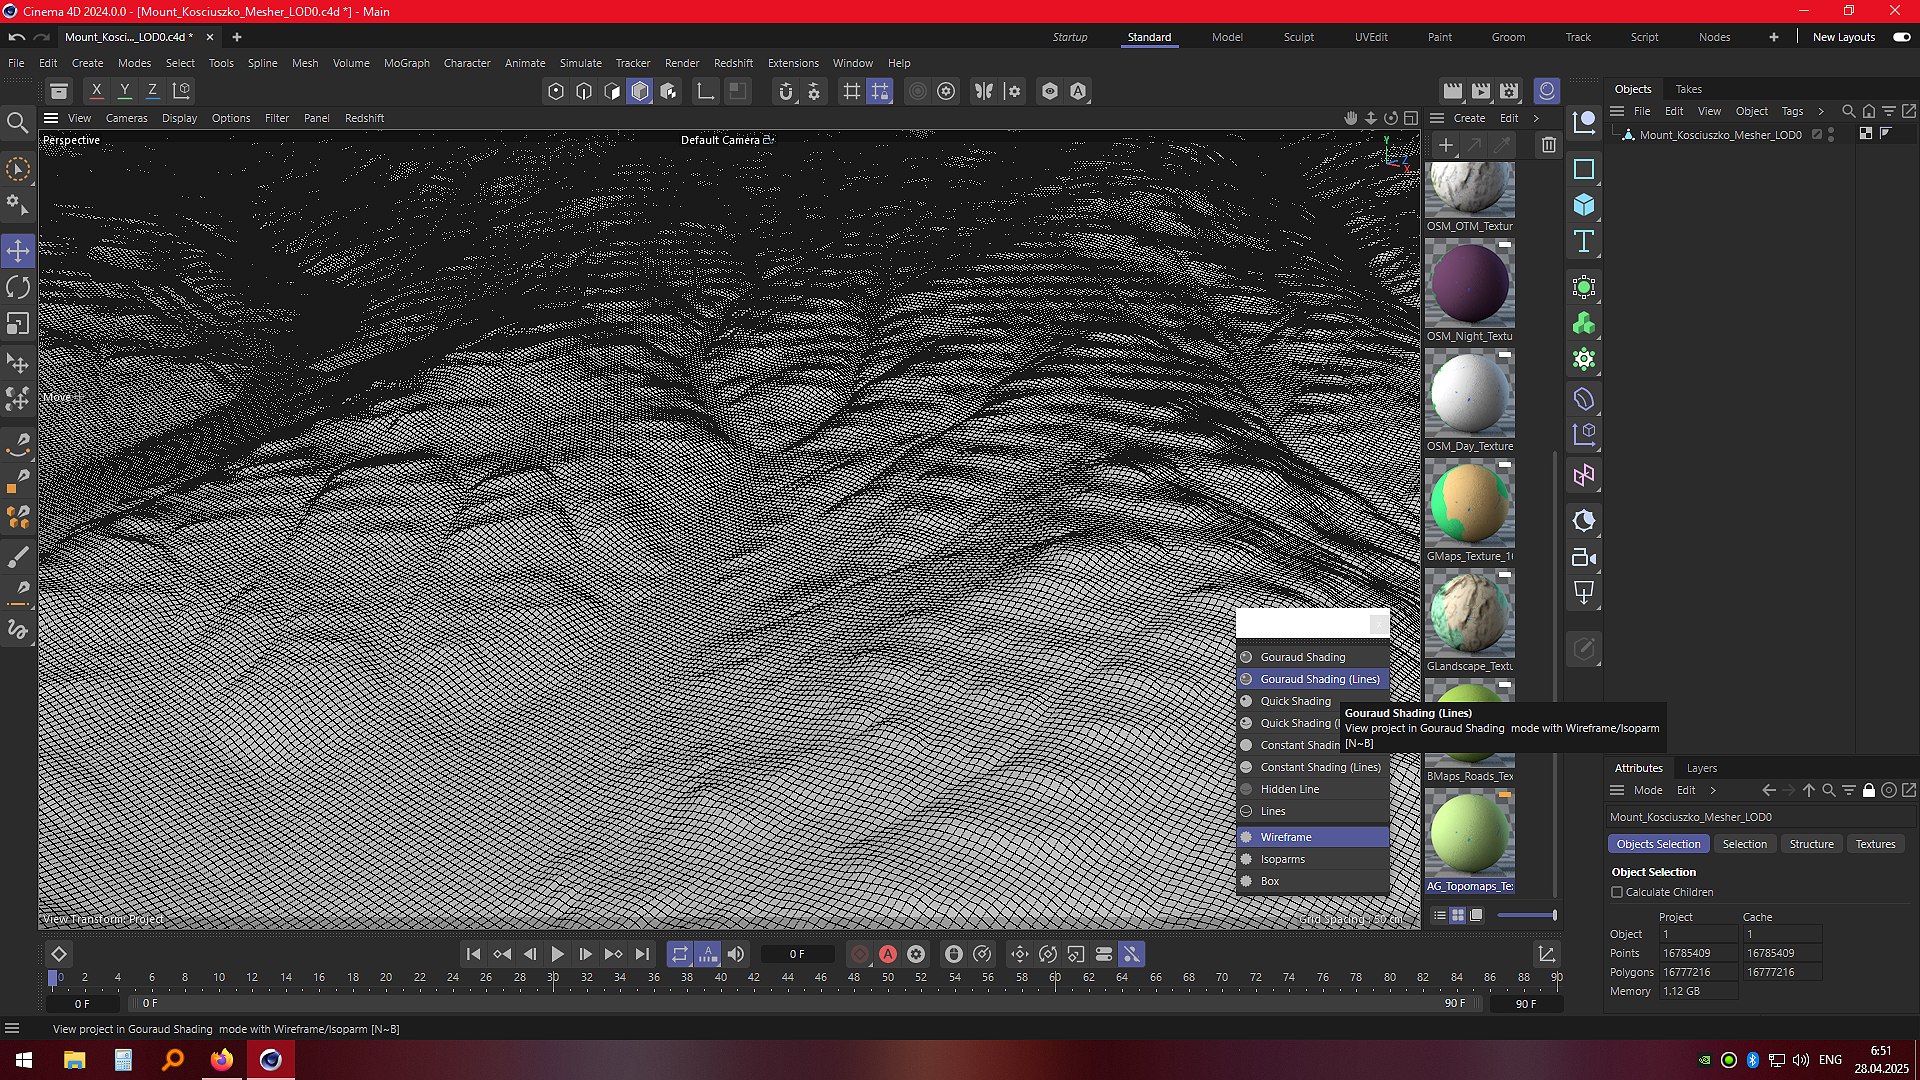Click the X axis lock icon
This screenshot has width=1920, height=1080.
point(96,91)
